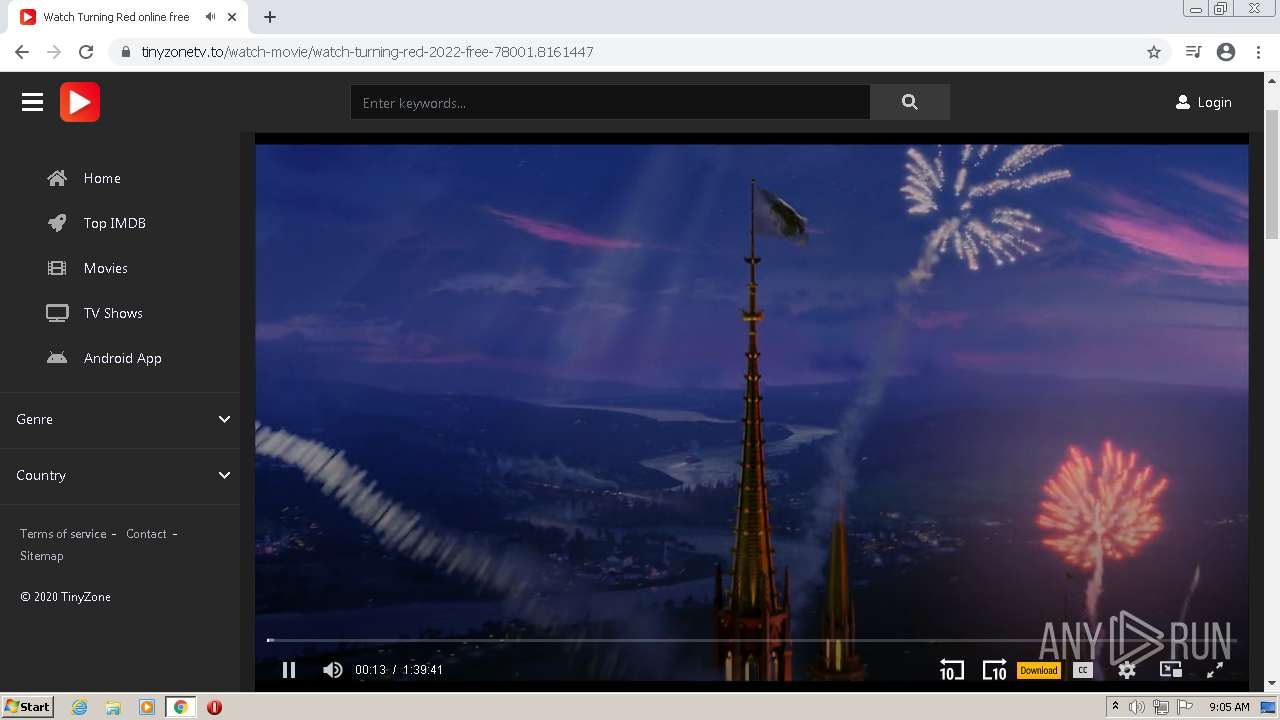Open the Contact link

pyautogui.click(x=146, y=534)
